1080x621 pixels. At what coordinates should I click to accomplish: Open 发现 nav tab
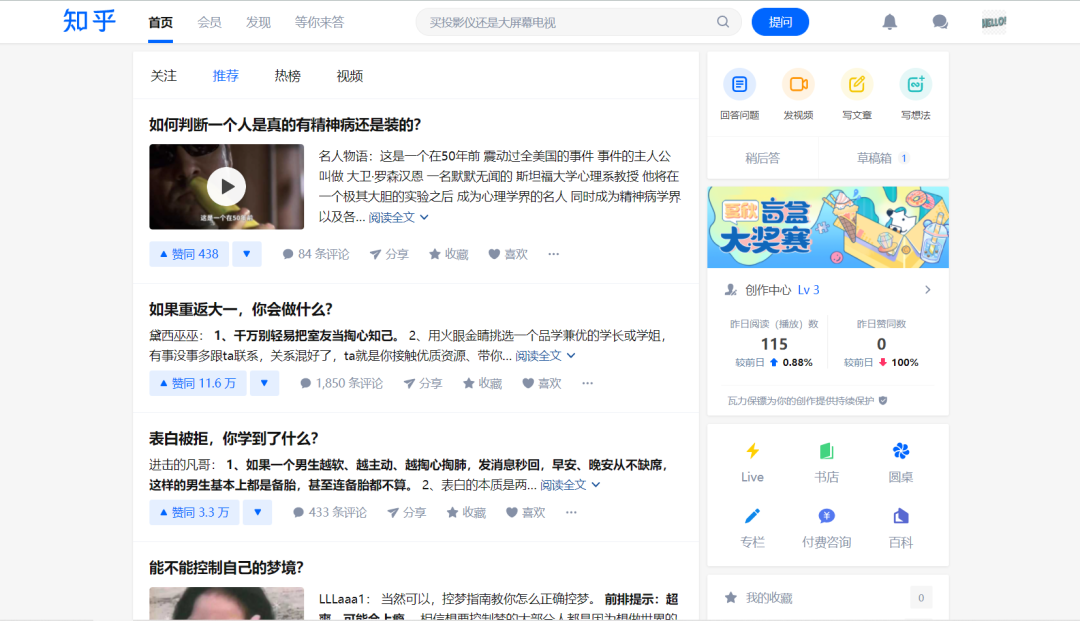pos(258,23)
